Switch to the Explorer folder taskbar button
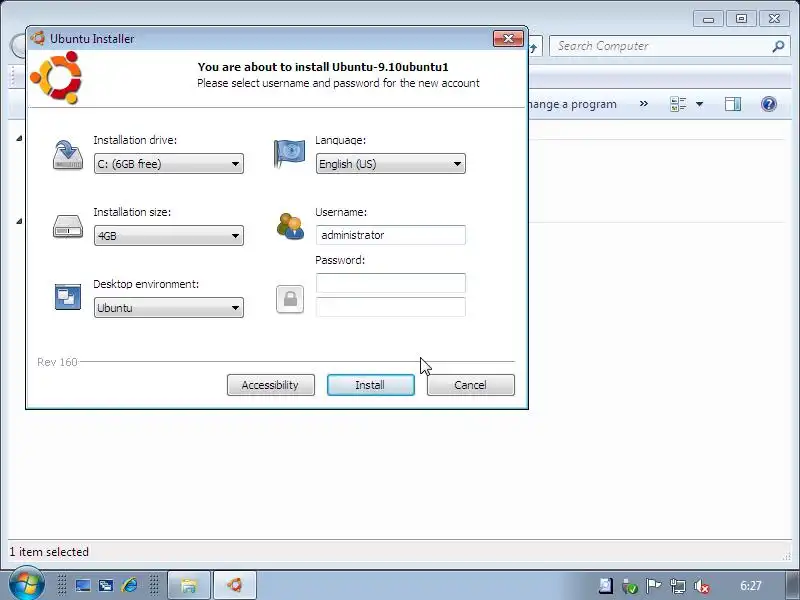The image size is (800, 600). [x=189, y=585]
